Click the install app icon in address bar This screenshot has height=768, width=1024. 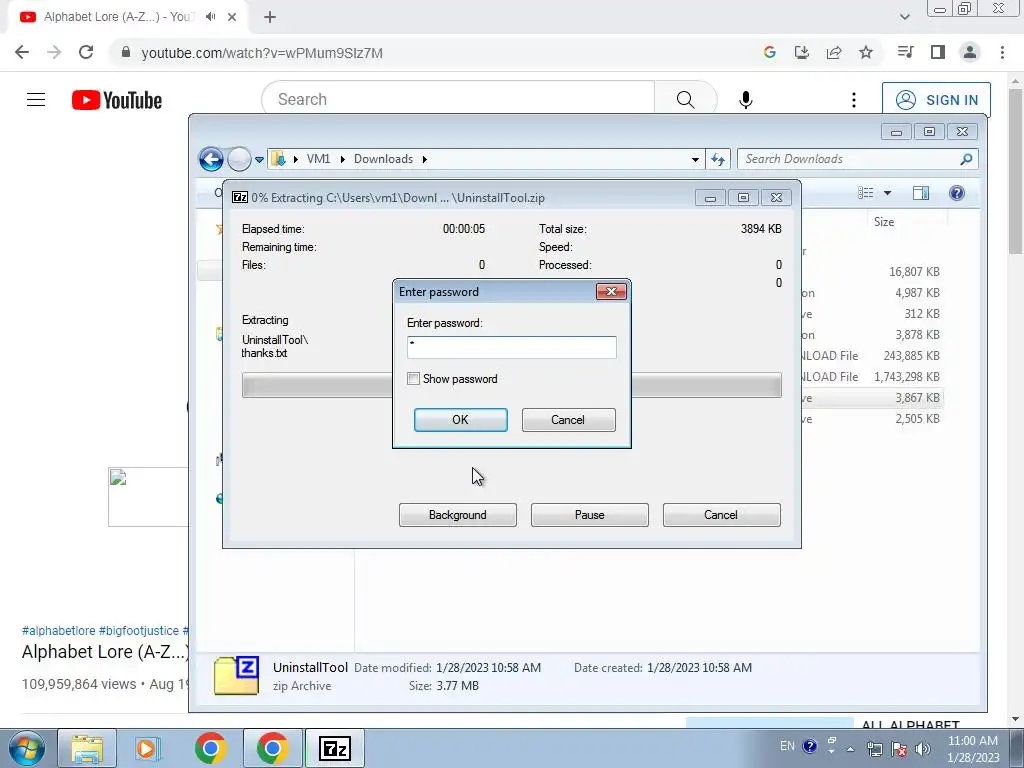click(802, 52)
